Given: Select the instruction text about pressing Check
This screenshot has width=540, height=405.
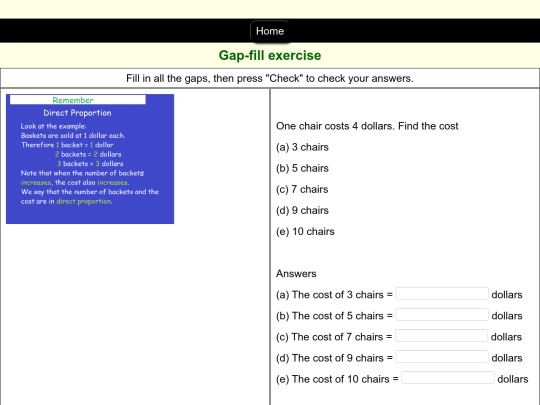Looking at the screenshot, I should 270,79.
